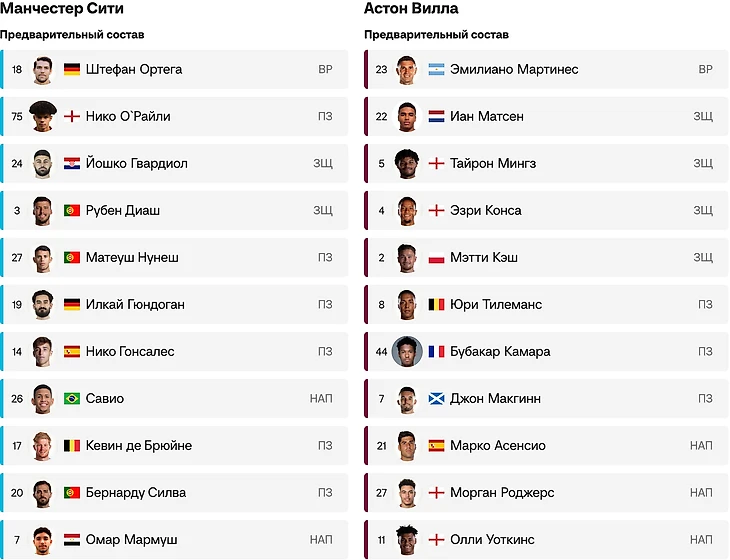The height and width of the screenshot is (560, 730).
Task: Click the Brazilian flag beside Савио
Action: pyautogui.click(x=72, y=399)
